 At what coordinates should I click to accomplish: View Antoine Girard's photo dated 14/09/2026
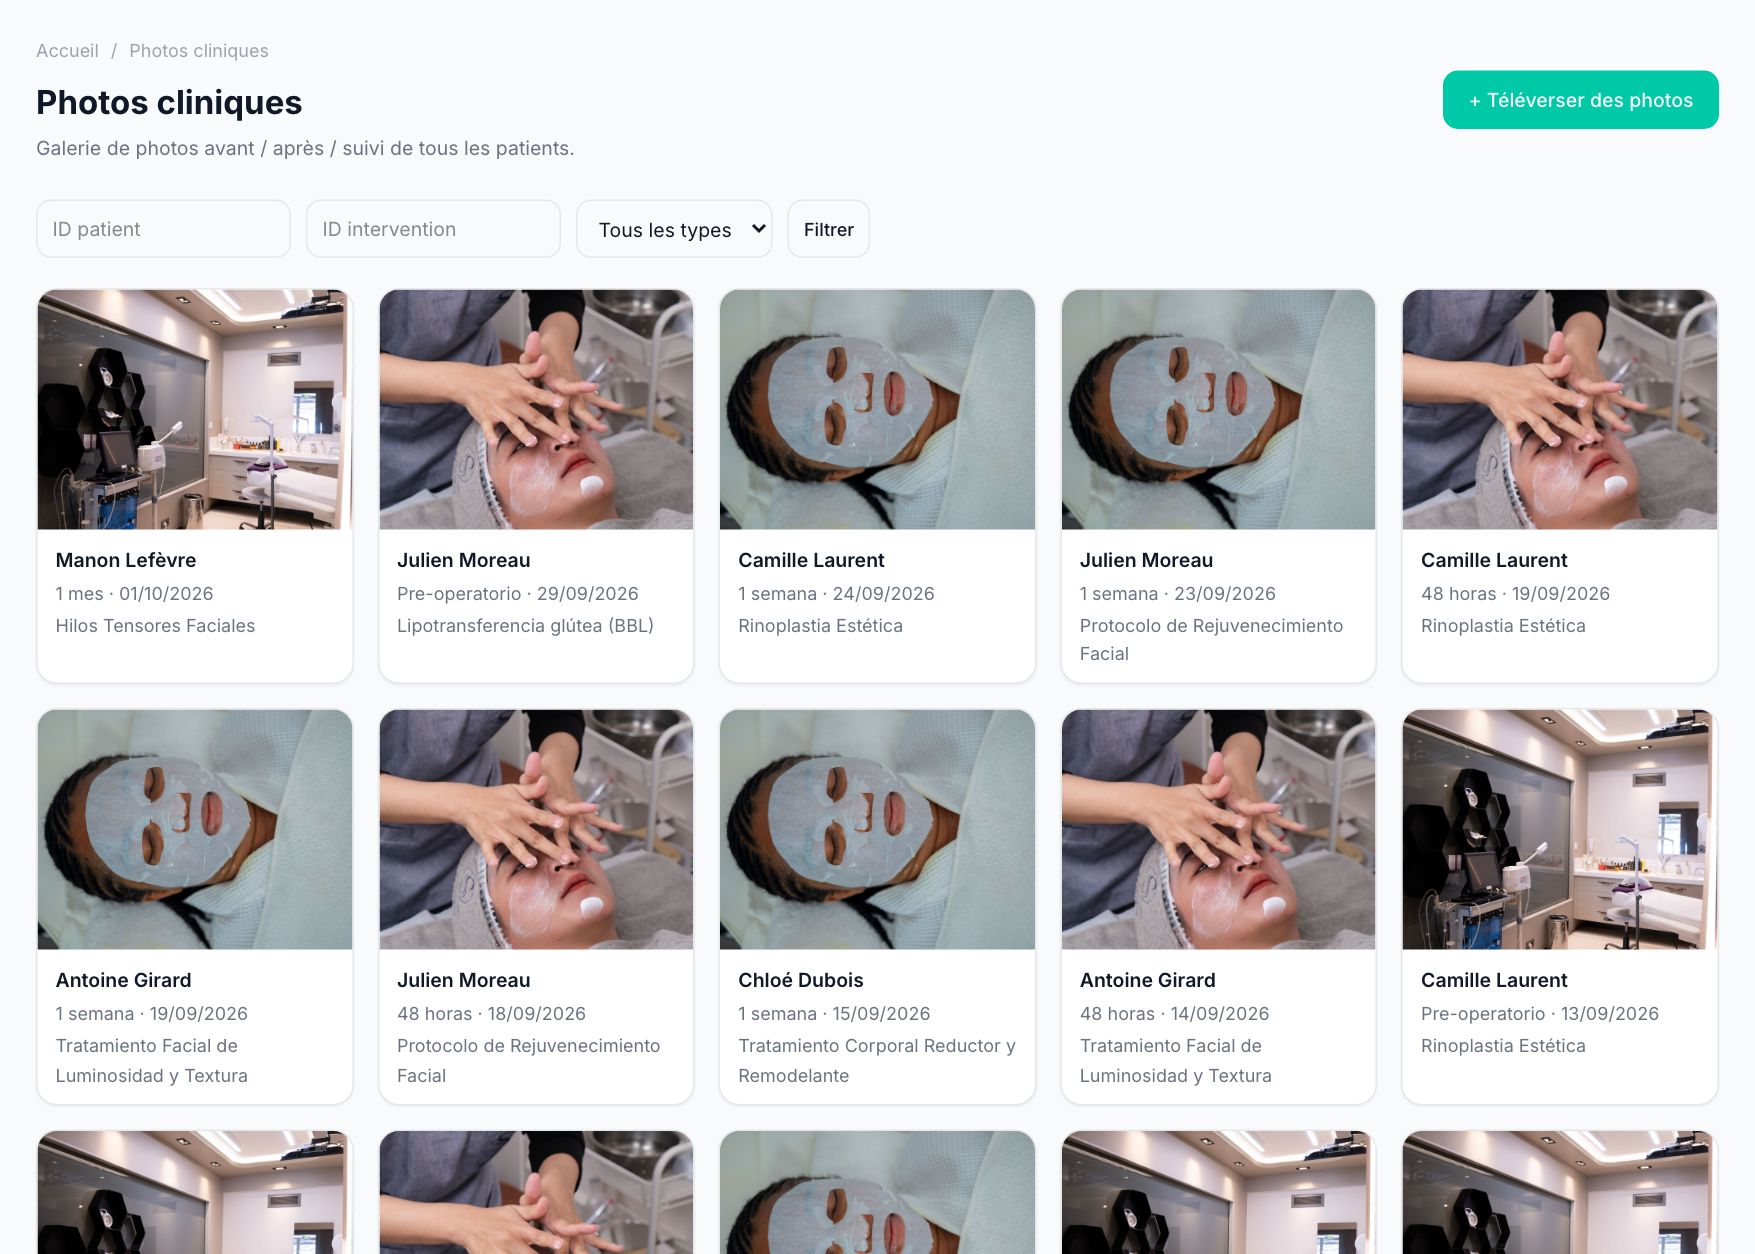click(1218, 830)
